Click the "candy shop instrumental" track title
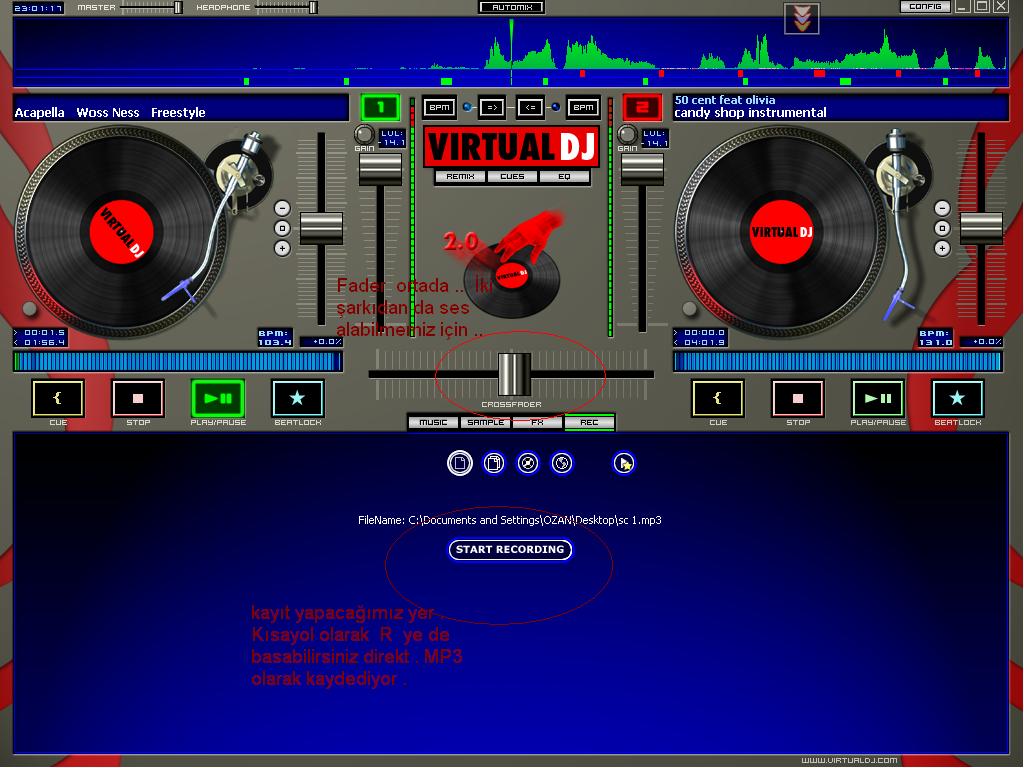Image resolution: width=1024 pixels, height=768 pixels. [x=750, y=113]
